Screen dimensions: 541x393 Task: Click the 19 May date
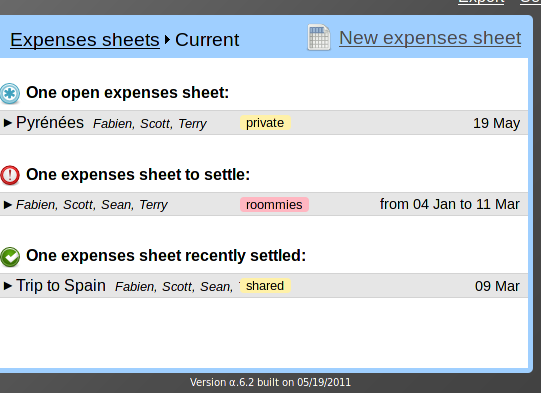496,123
